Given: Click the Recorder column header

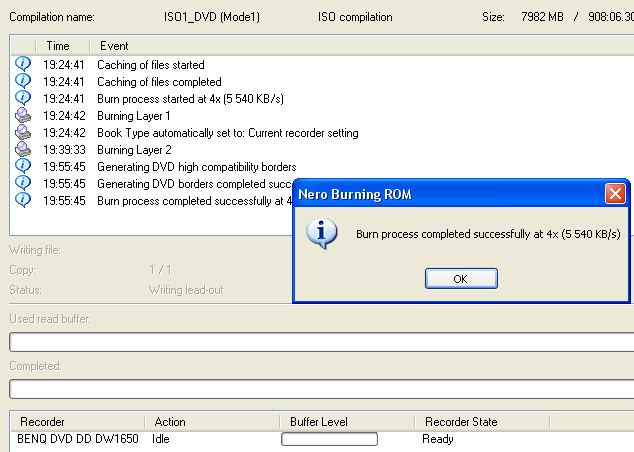Looking at the screenshot, I should [78, 422].
